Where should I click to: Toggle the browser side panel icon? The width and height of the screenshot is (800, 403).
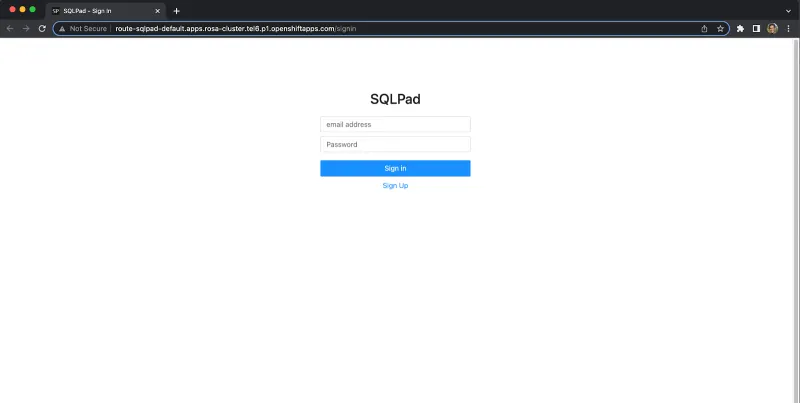tap(756, 29)
